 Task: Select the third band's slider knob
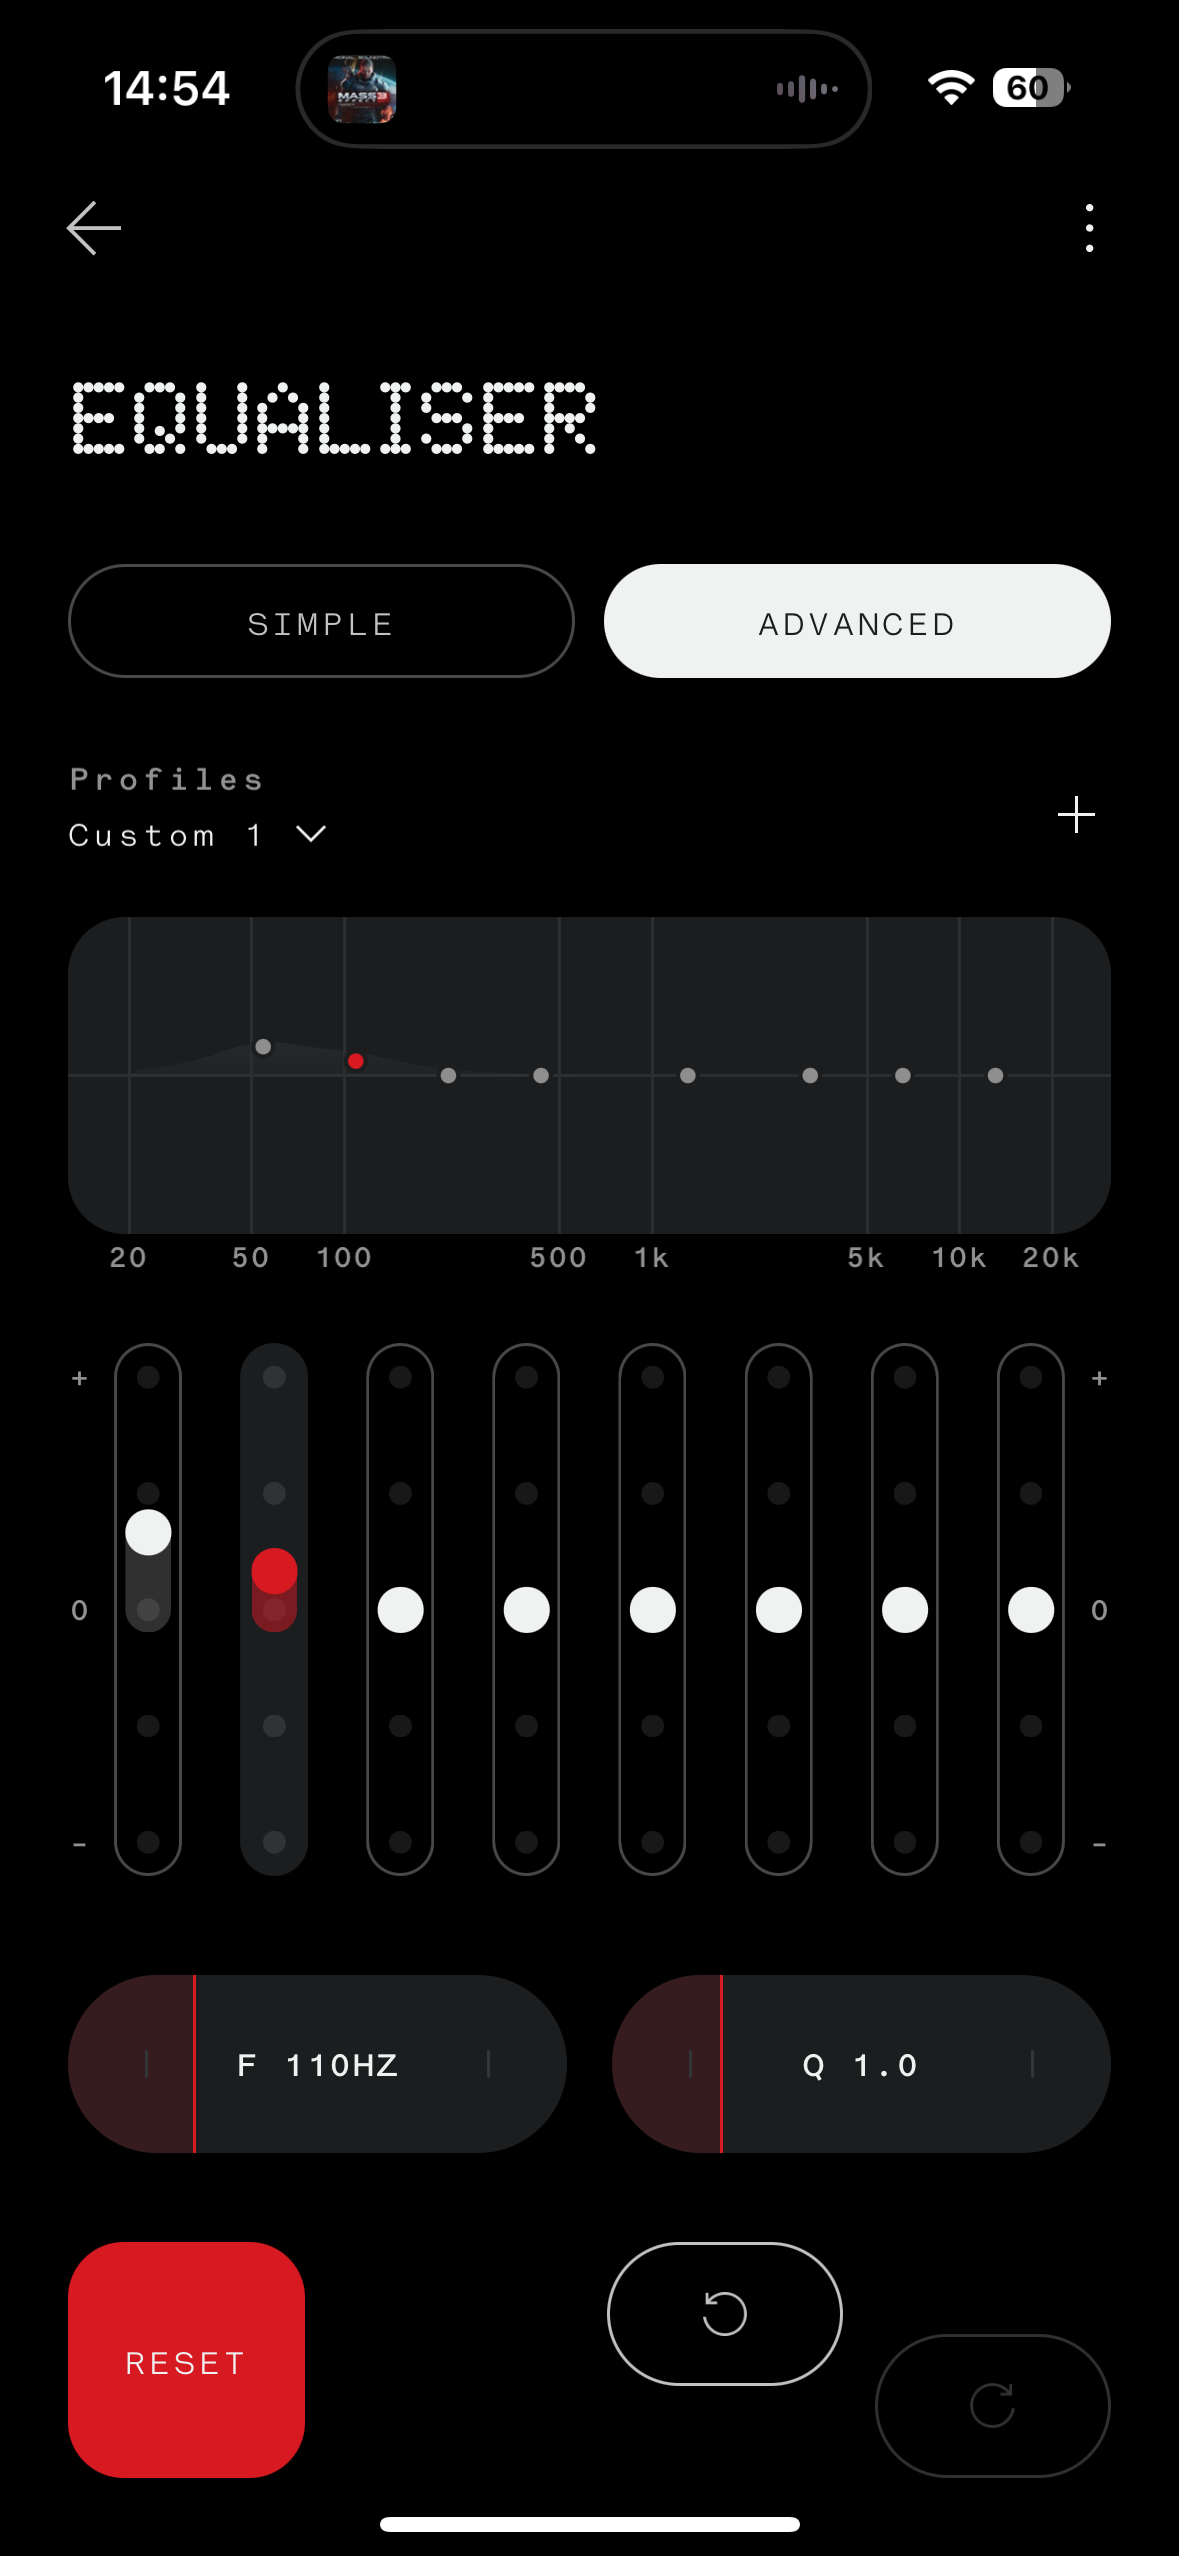[400, 1610]
